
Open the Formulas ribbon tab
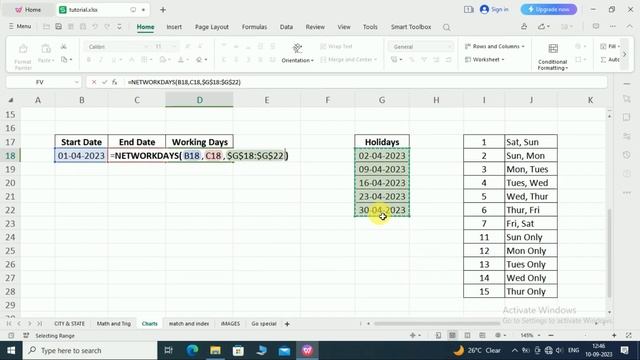pyautogui.click(x=254, y=27)
